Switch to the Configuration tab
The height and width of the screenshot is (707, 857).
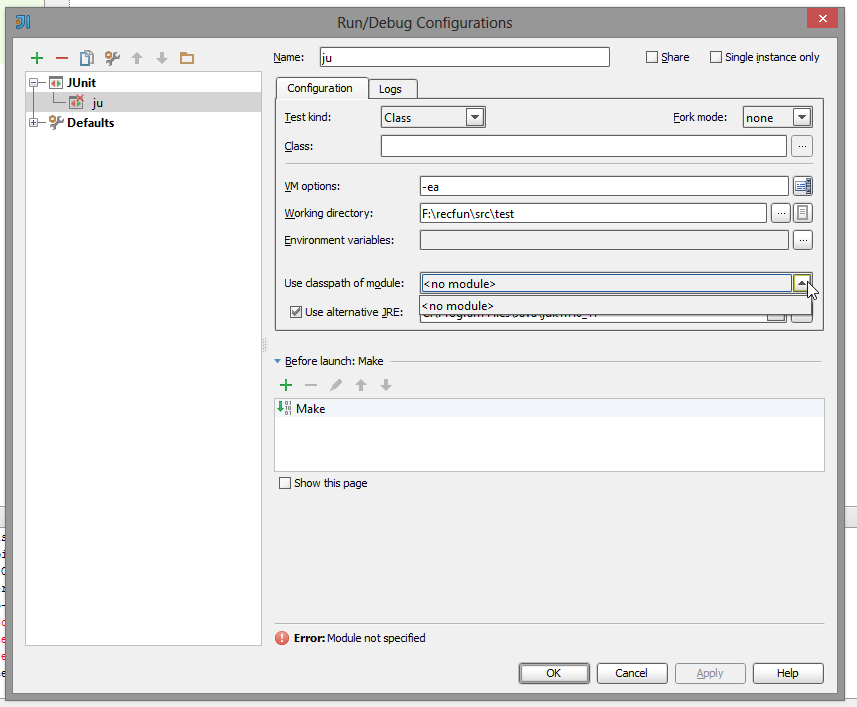coord(320,89)
